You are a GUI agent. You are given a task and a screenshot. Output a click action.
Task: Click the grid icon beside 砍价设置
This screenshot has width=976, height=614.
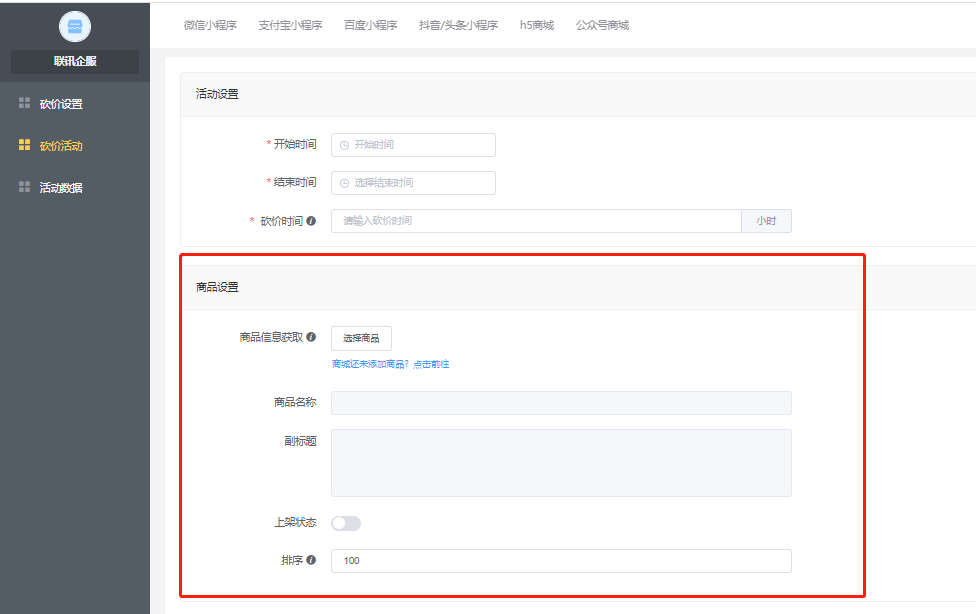click(24, 103)
